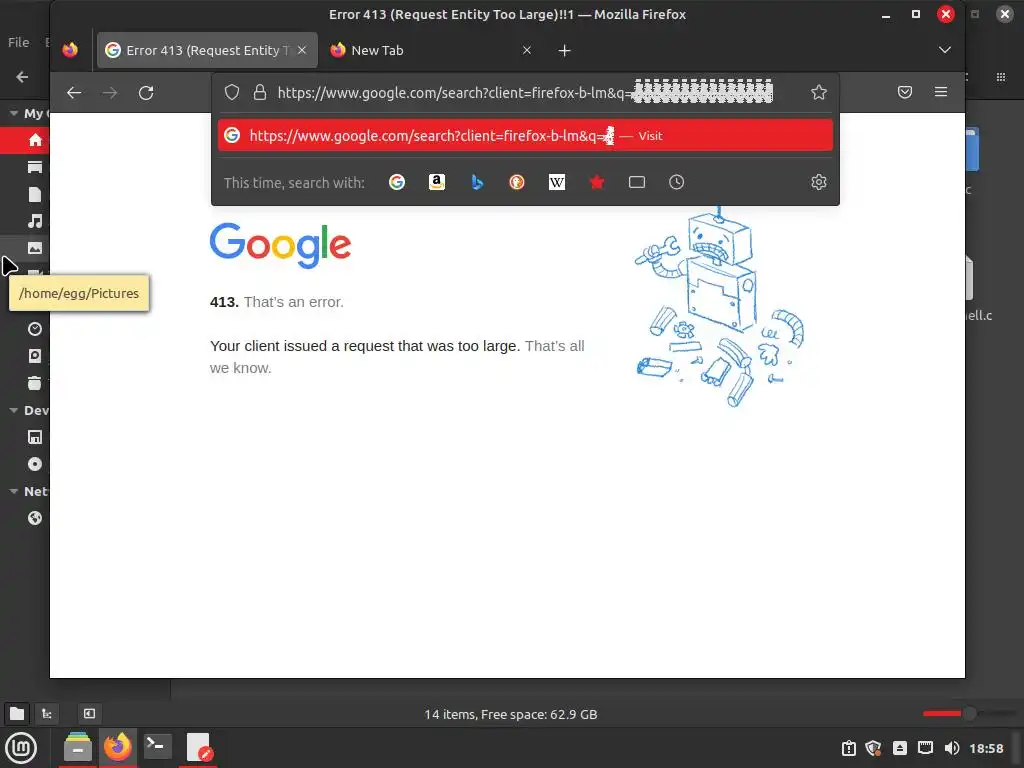Screen dimensions: 1024x768
Task: Open Recent in file manager sidebar
Action: pos(35,329)
